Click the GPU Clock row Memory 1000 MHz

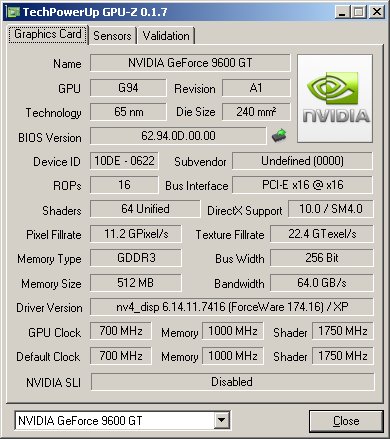pyautogui.click(x=233, y=331)
